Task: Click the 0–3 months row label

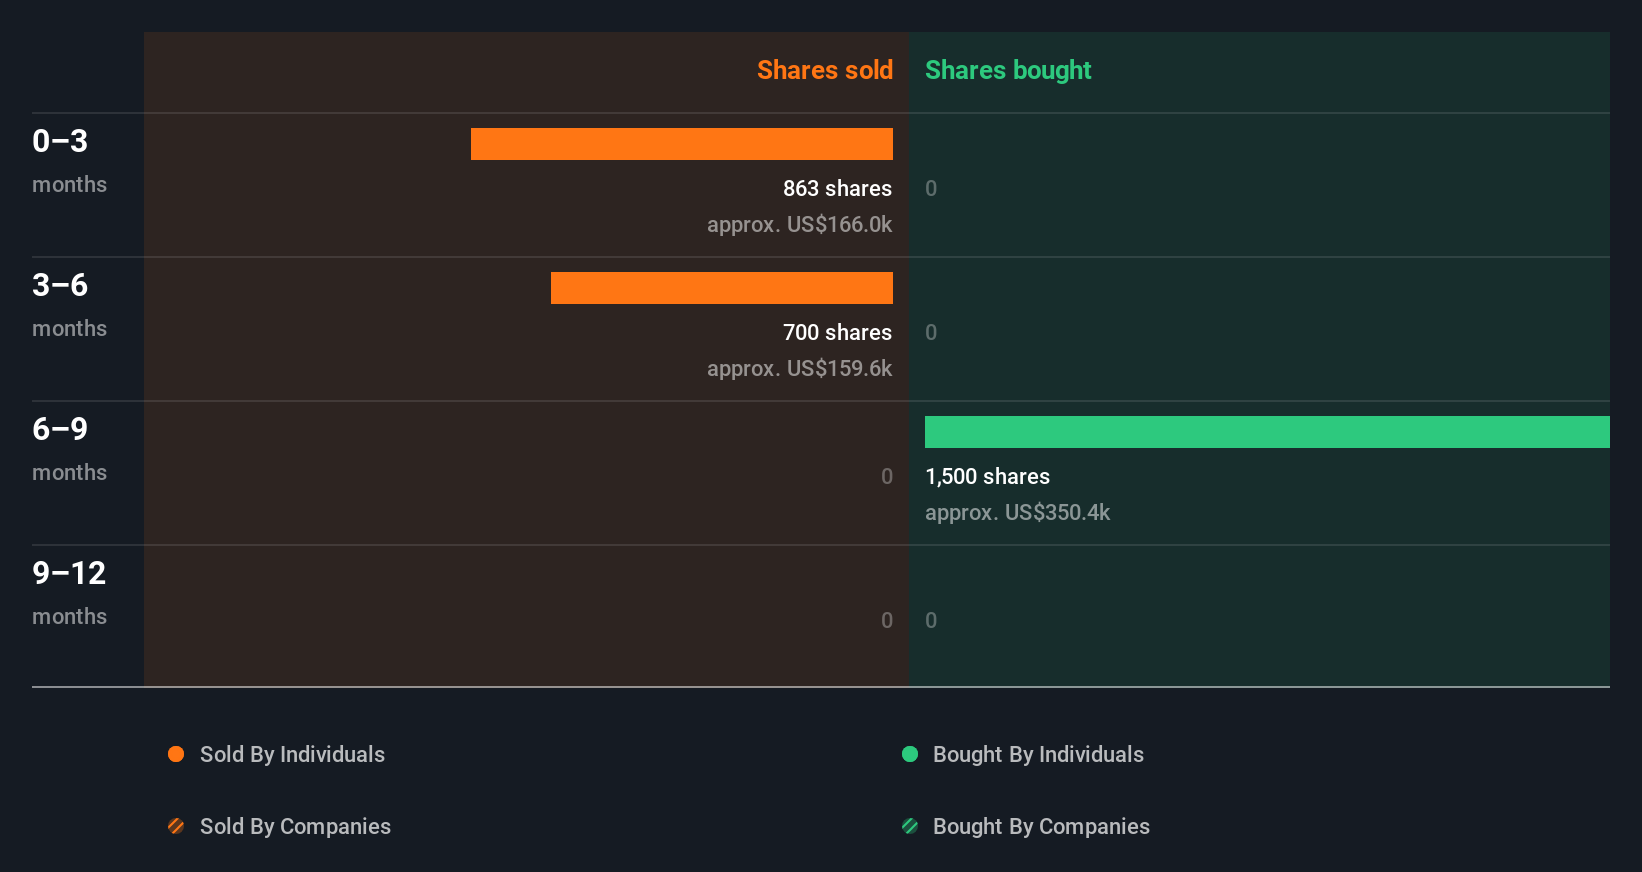Action: coord(69,161)
